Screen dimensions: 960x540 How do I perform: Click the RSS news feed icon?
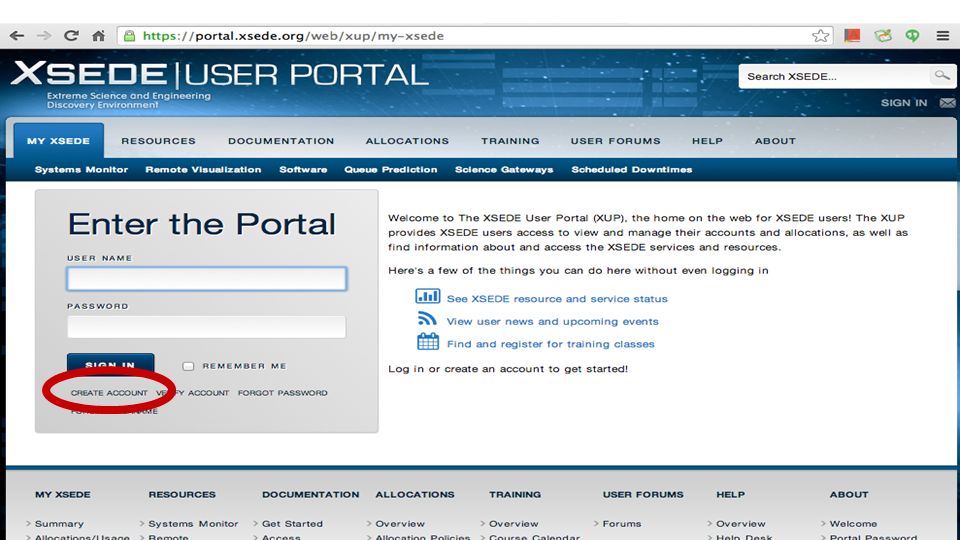coord(427,318)
